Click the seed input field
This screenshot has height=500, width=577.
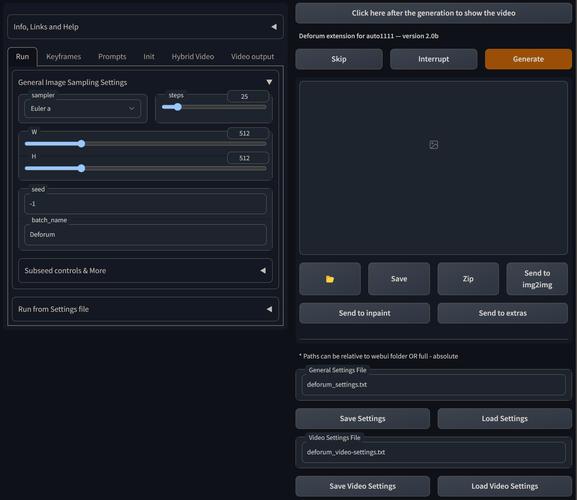click(145, 204)
